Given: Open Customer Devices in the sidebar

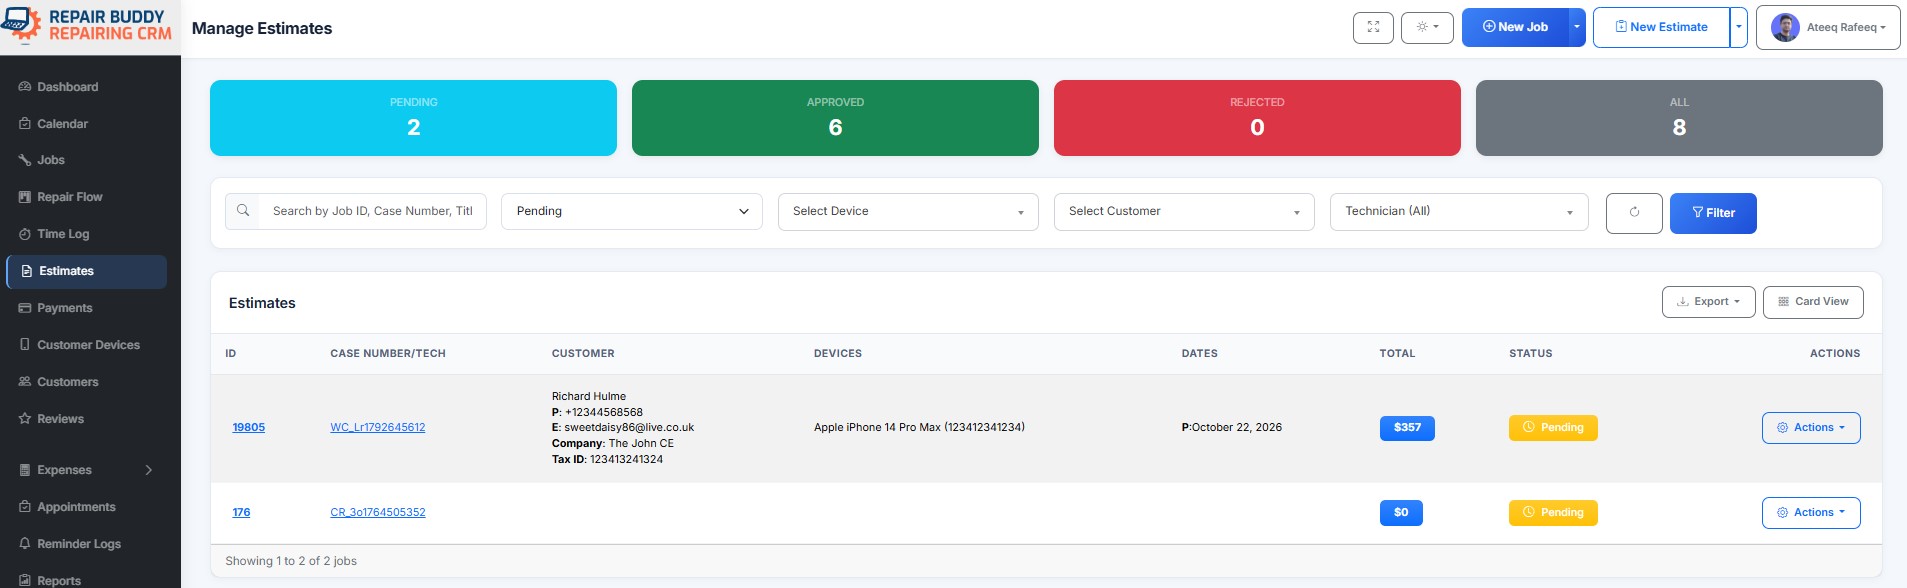Looking at the screenshot, I should 87,345.
